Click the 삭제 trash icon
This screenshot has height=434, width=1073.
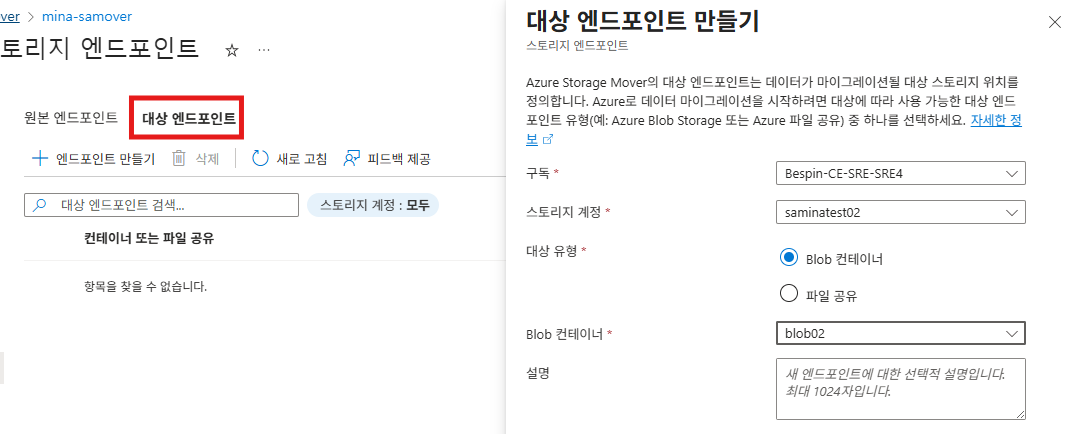pyautogui.click(x=179, y=159)
